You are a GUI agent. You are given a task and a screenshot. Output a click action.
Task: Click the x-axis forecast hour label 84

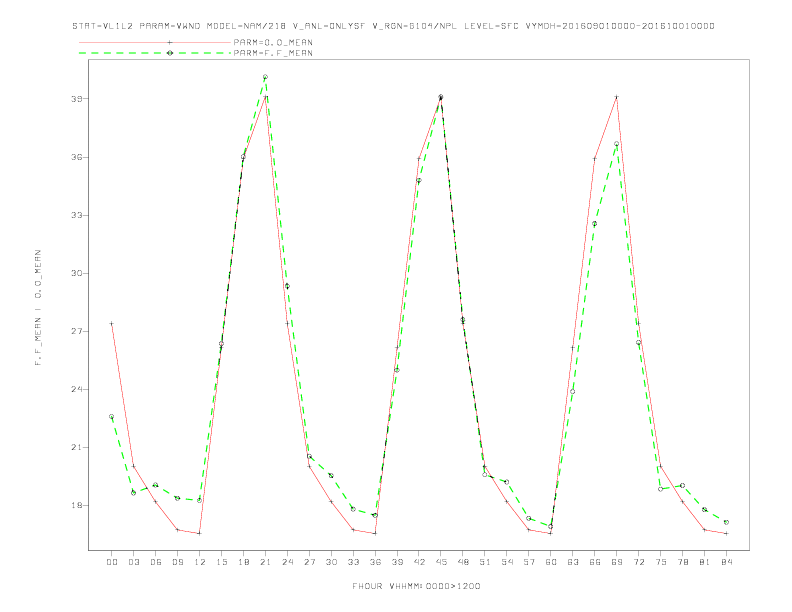click(727, 562)
